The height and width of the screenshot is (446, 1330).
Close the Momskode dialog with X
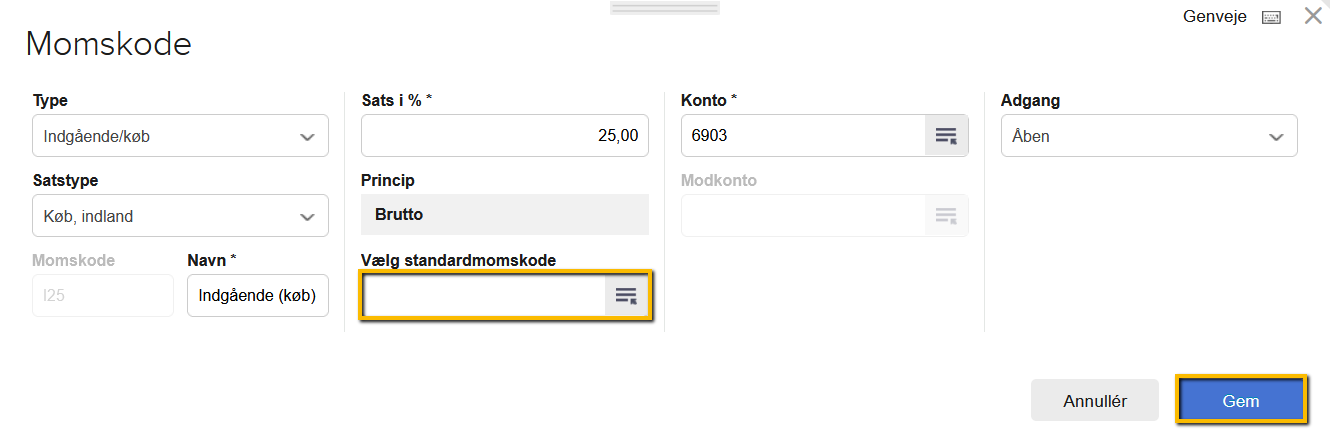click(x=1313, y=16)
